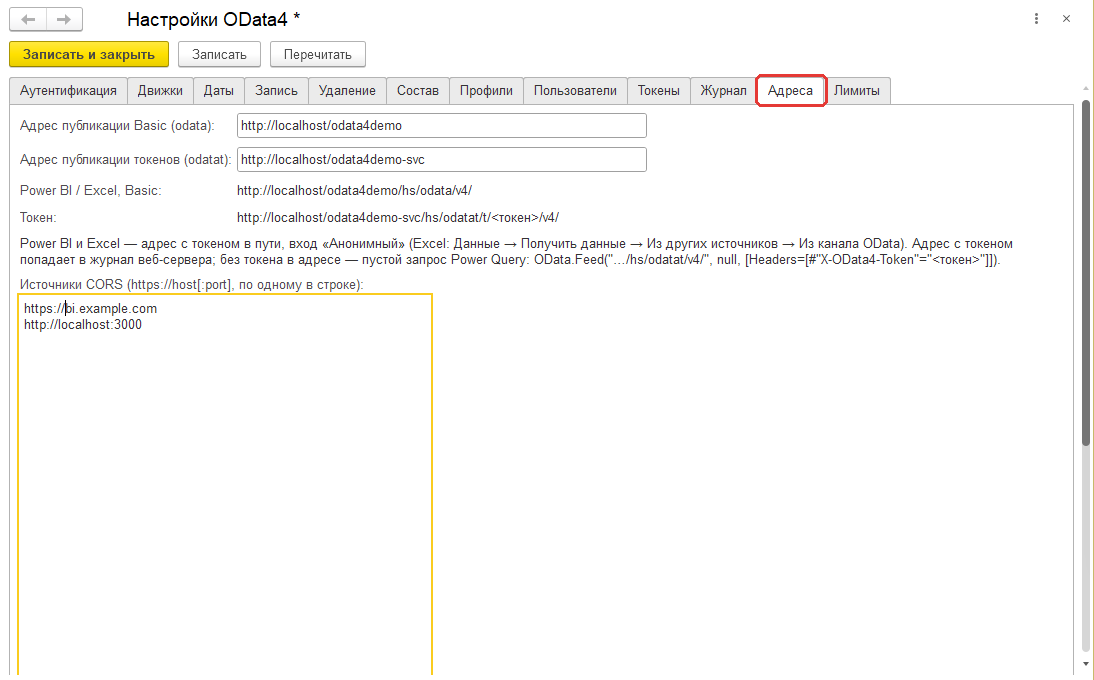Click the http://localhost:3000 CORS source line
This screenshot has height=680, width=1094.
pyautogui.click(x=83, y=324)
